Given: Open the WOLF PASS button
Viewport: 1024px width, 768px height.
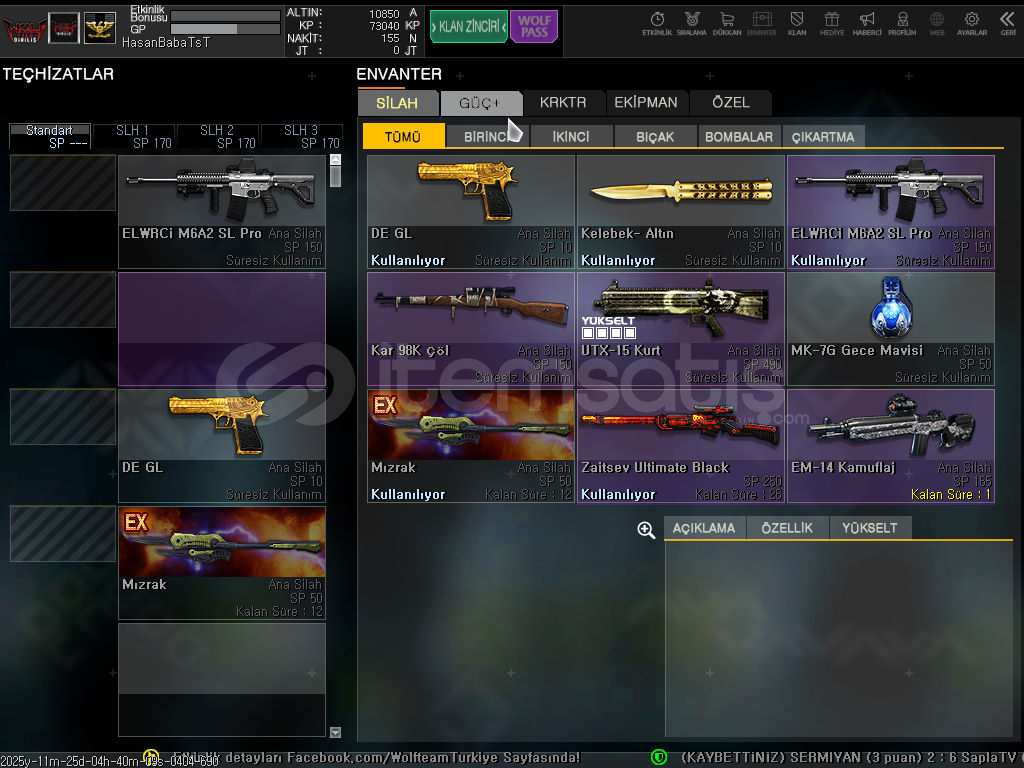Looking at the screenshot, I should coord(534,26).
